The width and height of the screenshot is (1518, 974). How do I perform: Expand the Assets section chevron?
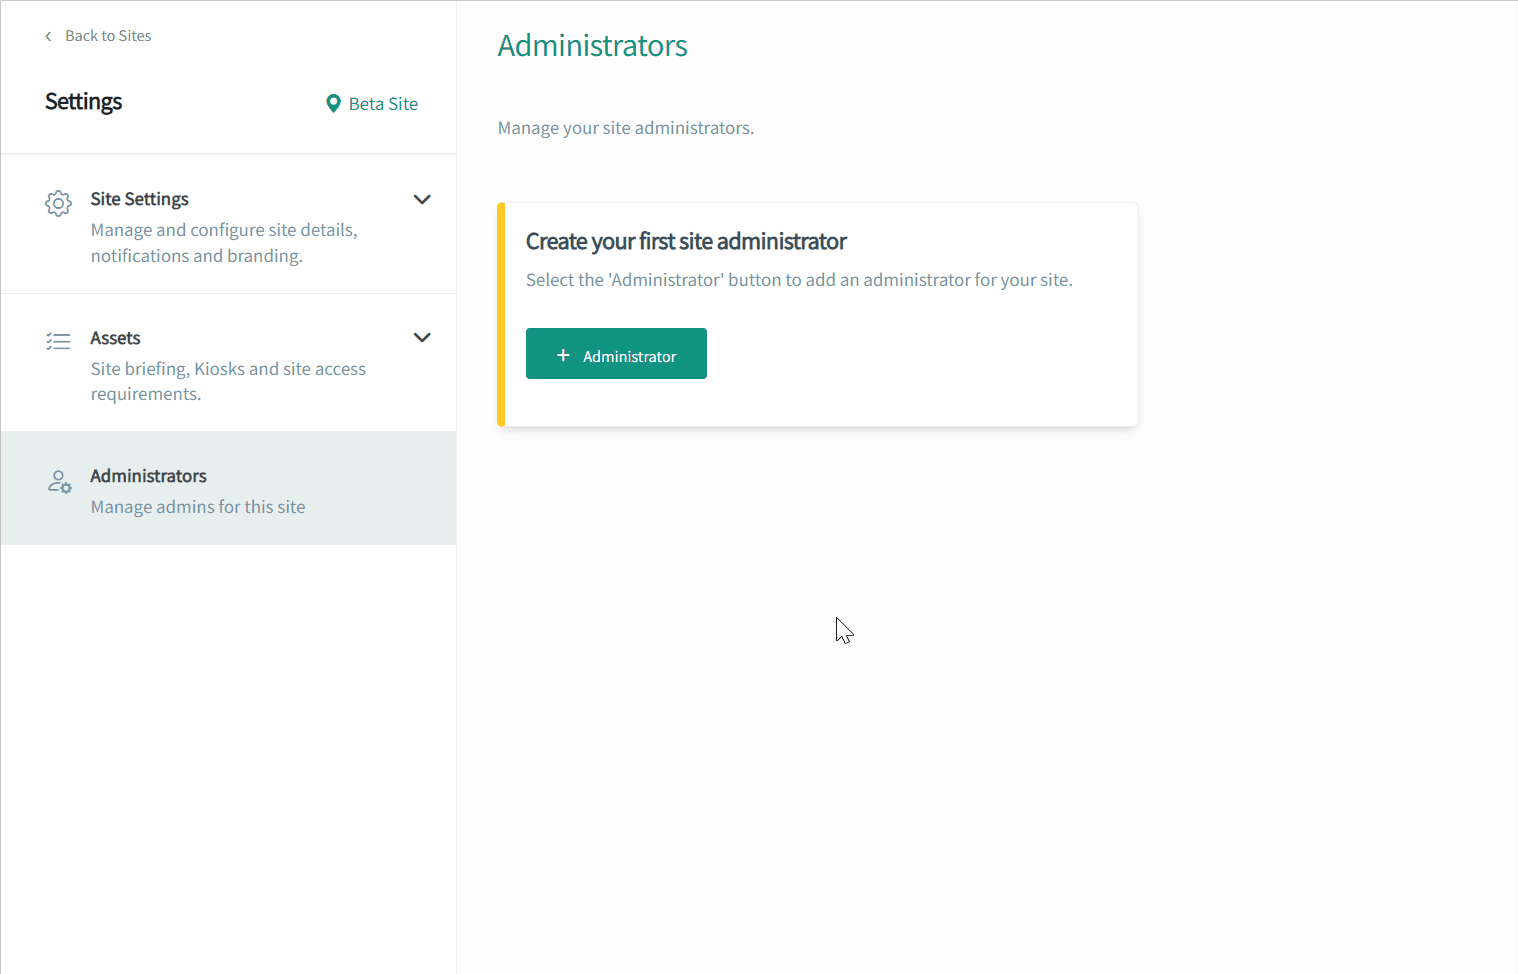pos(422,338)
